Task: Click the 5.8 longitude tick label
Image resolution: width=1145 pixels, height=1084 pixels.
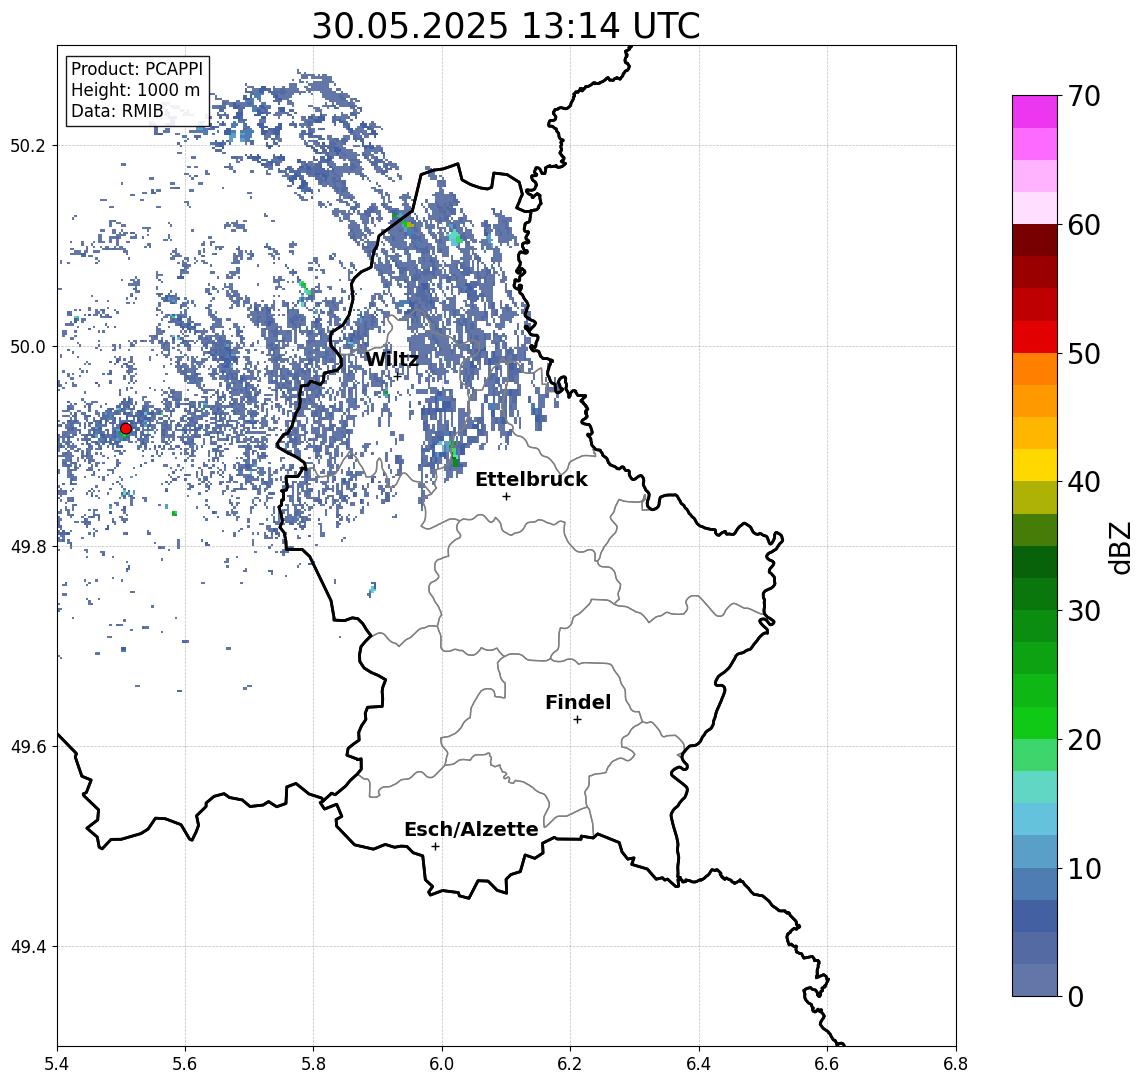Action: tap(313, 1064)
